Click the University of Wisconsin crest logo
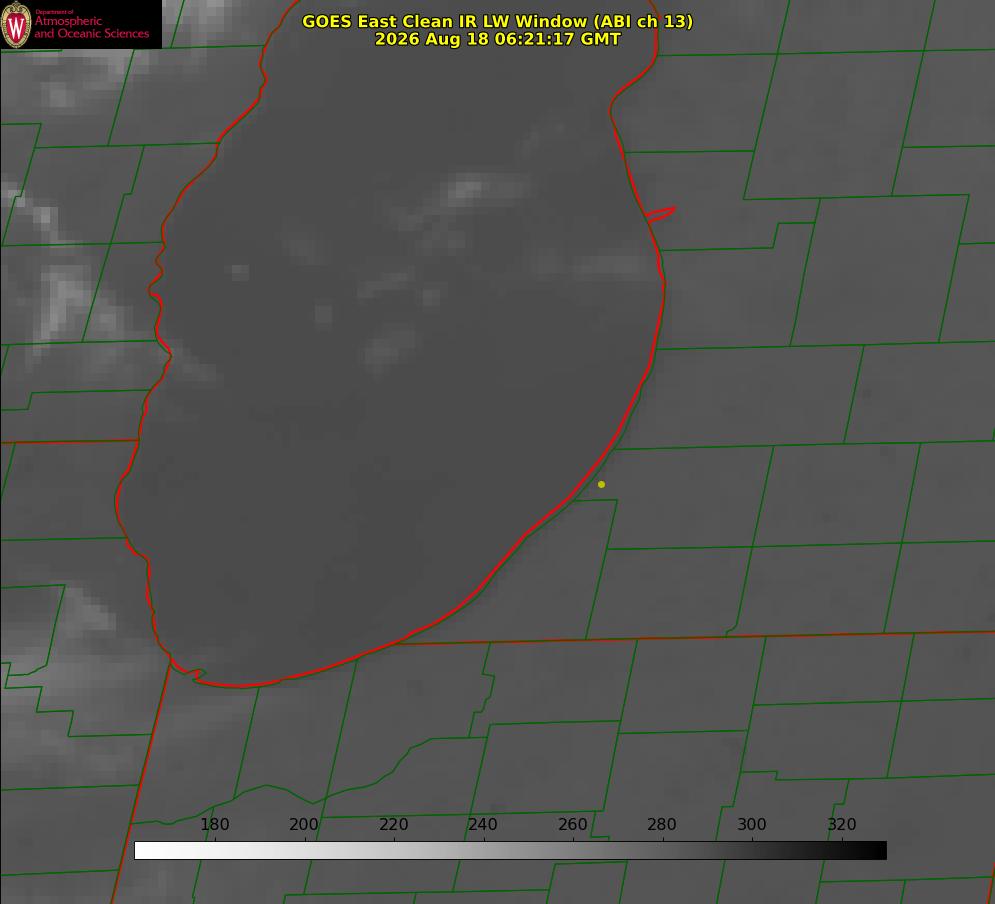This screenshot has height=904, width=995. [x=16, y=24]
